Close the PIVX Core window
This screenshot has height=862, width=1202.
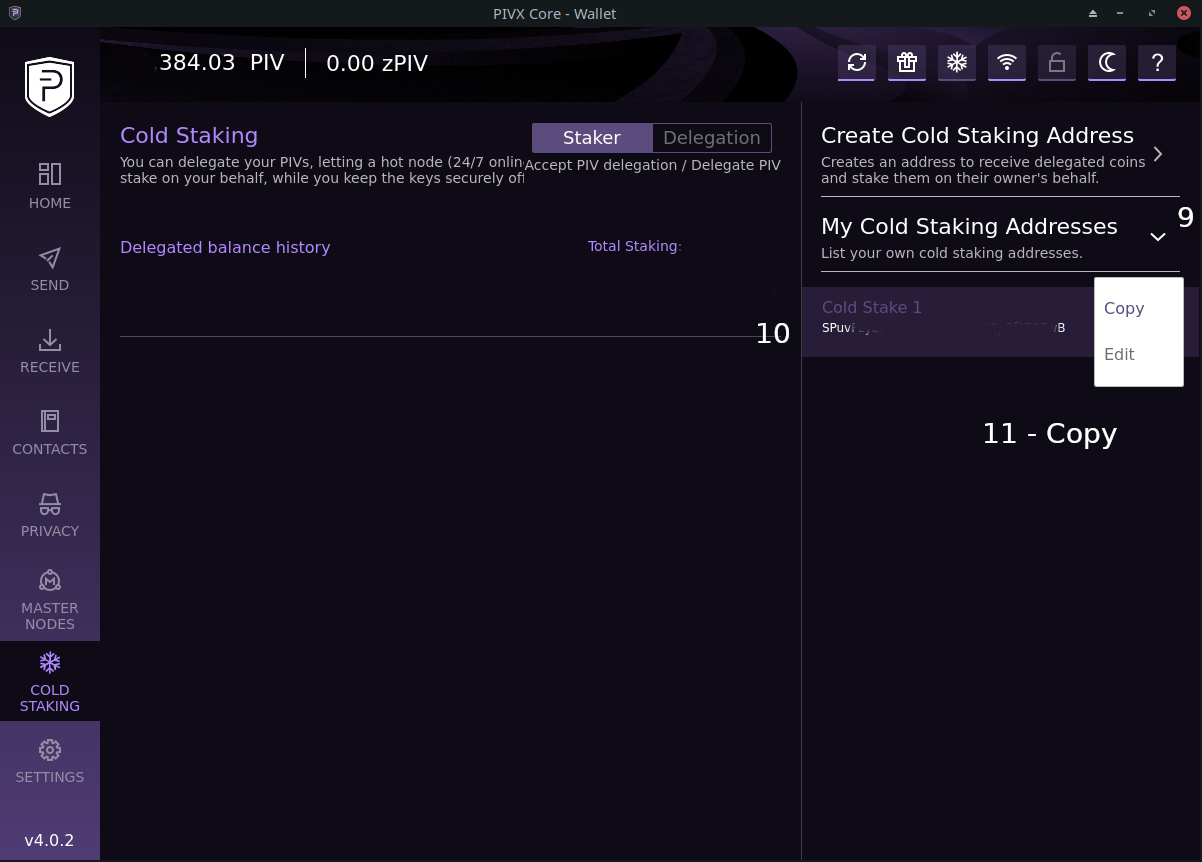1183,13
